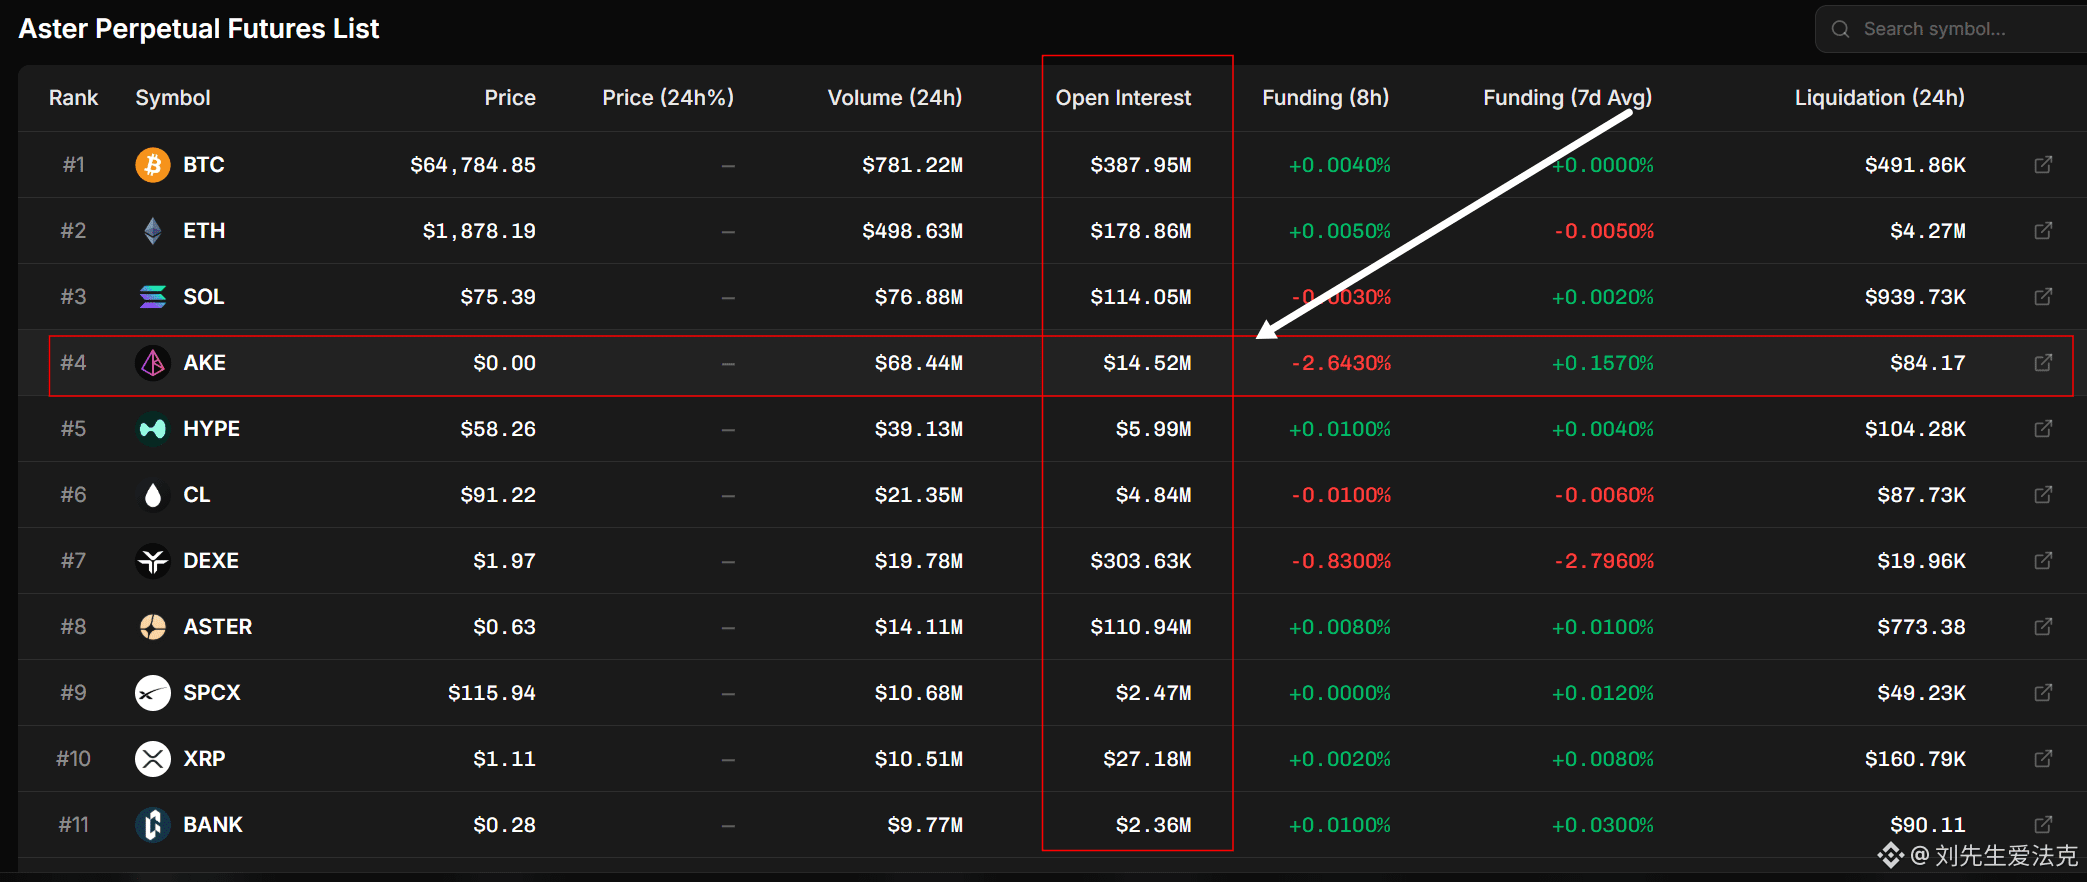Viewport: 2087px width, 882px height.
Task: Select the ETH symbol name
Action: point(204,230)
